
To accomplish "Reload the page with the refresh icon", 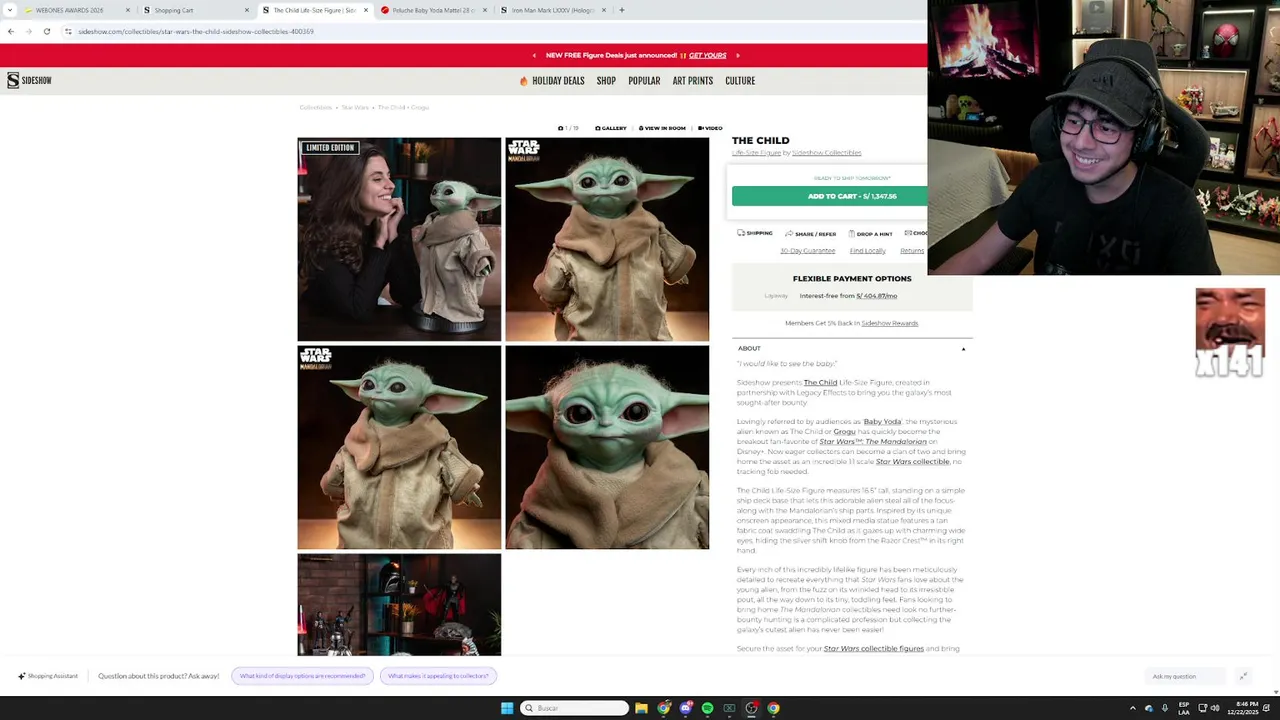I will [x=46, y=31].
